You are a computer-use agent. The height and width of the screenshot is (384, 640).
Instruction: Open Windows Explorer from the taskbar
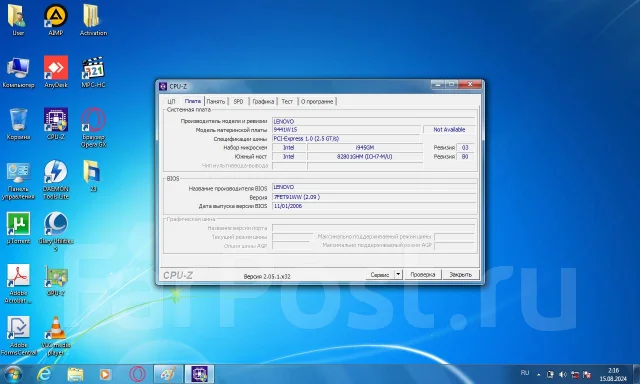pyautogui.click(x=75, y=374)
